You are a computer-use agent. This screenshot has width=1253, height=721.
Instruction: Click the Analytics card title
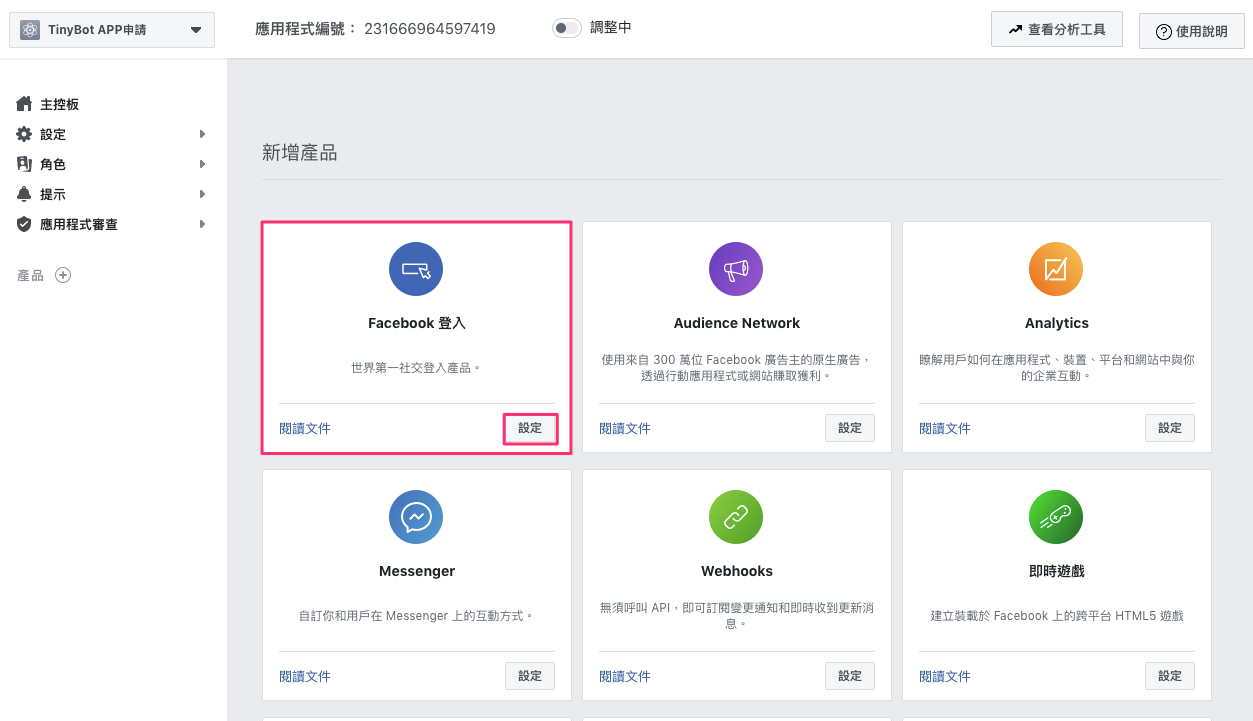(1057, 323)
